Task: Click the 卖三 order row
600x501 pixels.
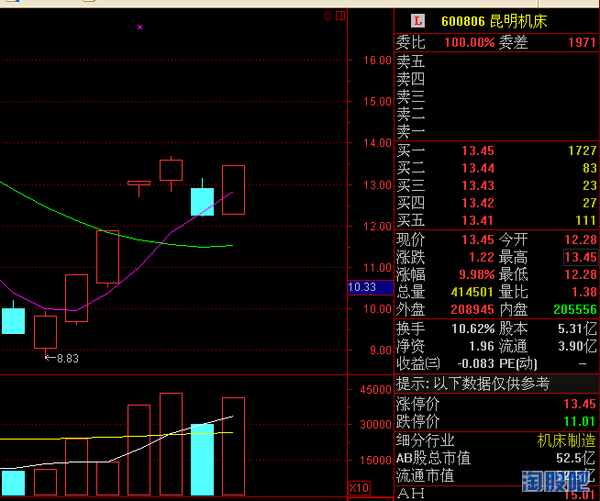Action: (x=496, y=97)
